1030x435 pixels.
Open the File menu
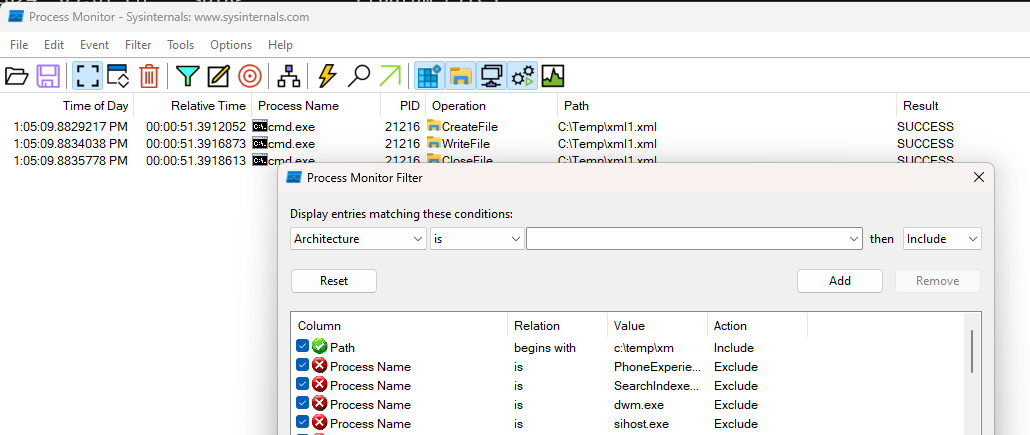coord(19,45)
